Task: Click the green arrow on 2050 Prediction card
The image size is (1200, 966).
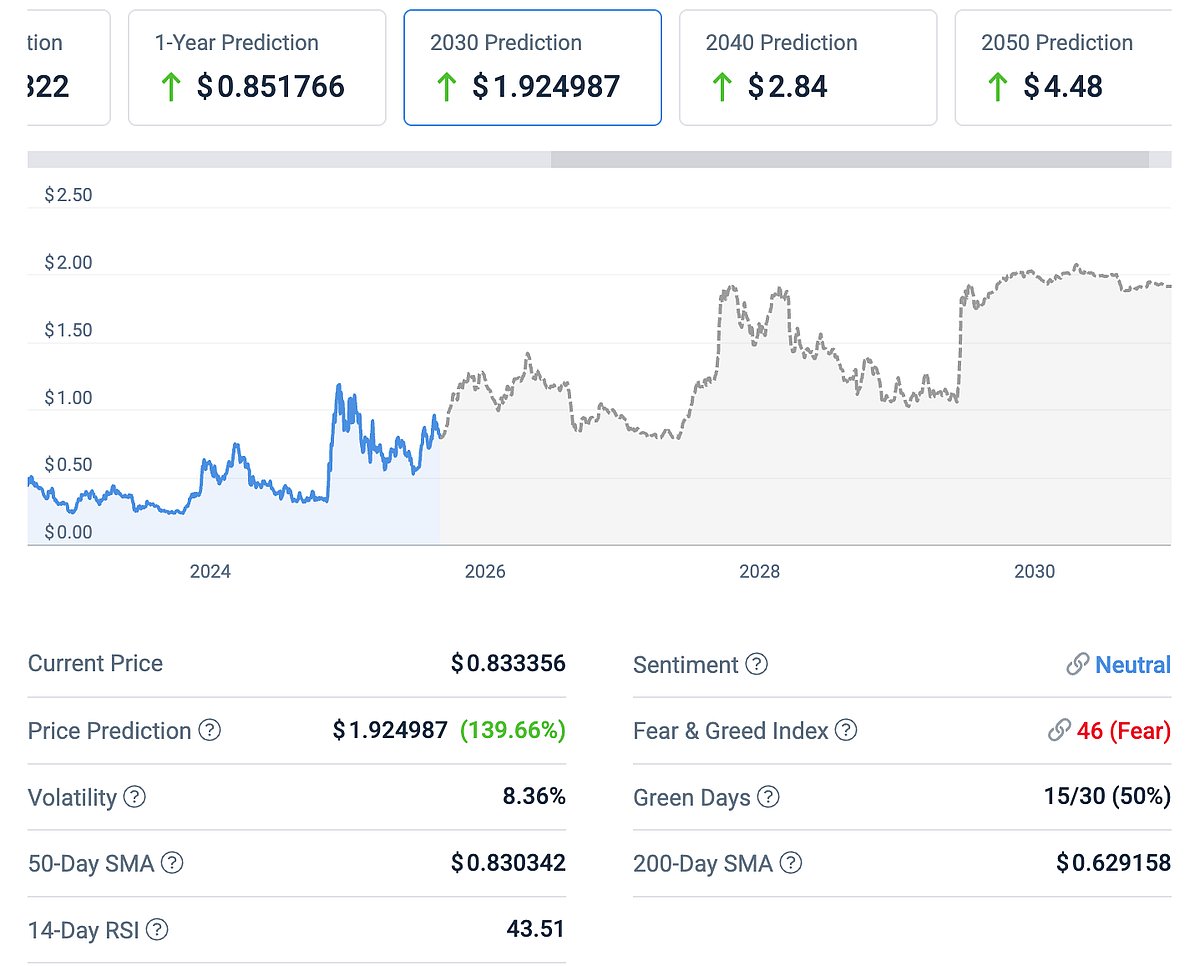Action: point(996,87)
